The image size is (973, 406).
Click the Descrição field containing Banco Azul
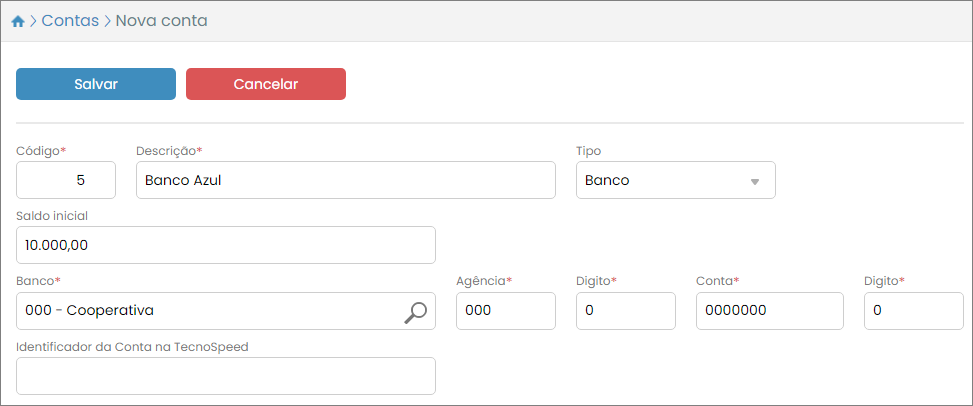(345, 181)
